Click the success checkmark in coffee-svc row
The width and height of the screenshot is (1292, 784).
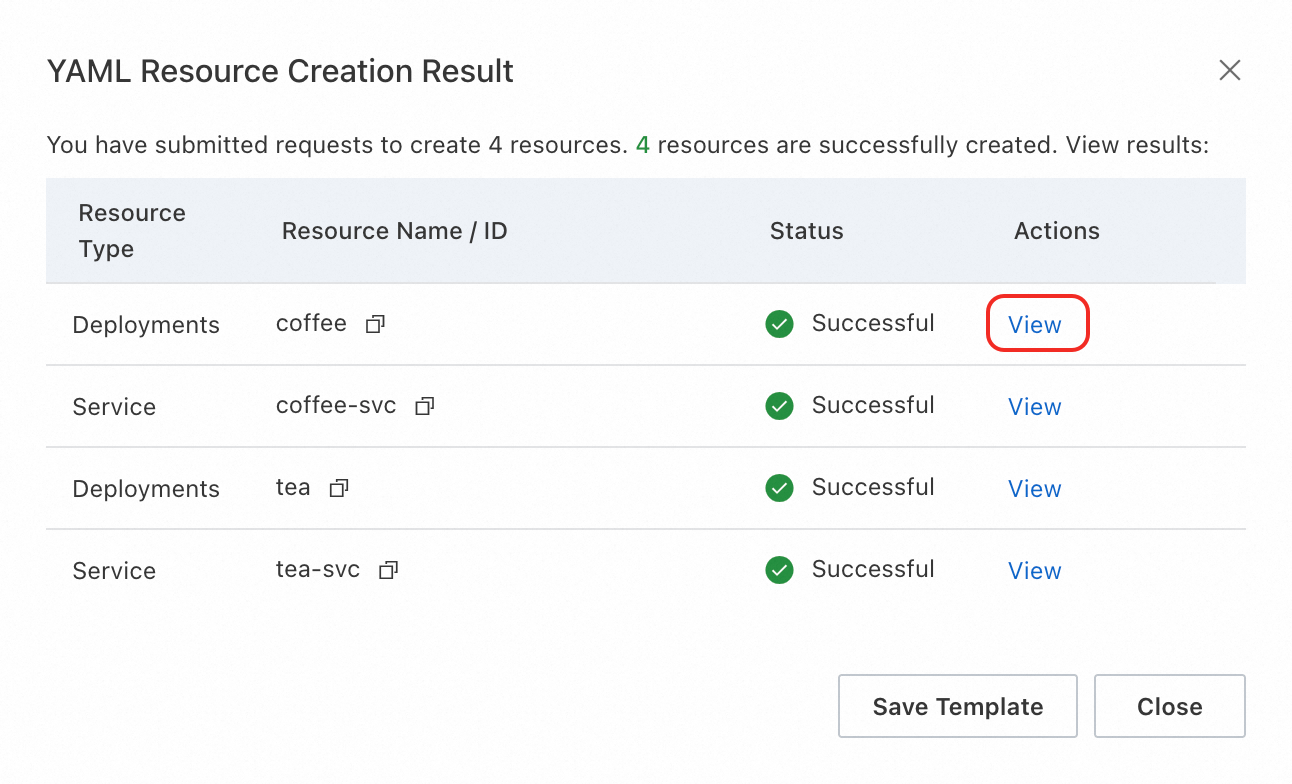779,406
